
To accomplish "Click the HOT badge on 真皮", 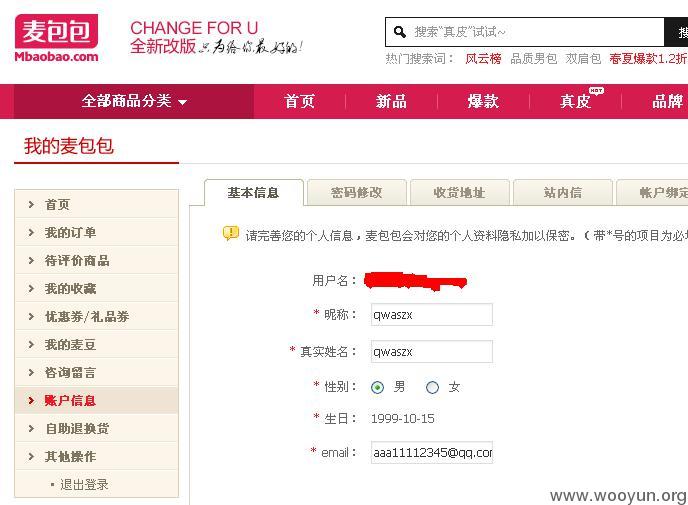I will (596, 90).
